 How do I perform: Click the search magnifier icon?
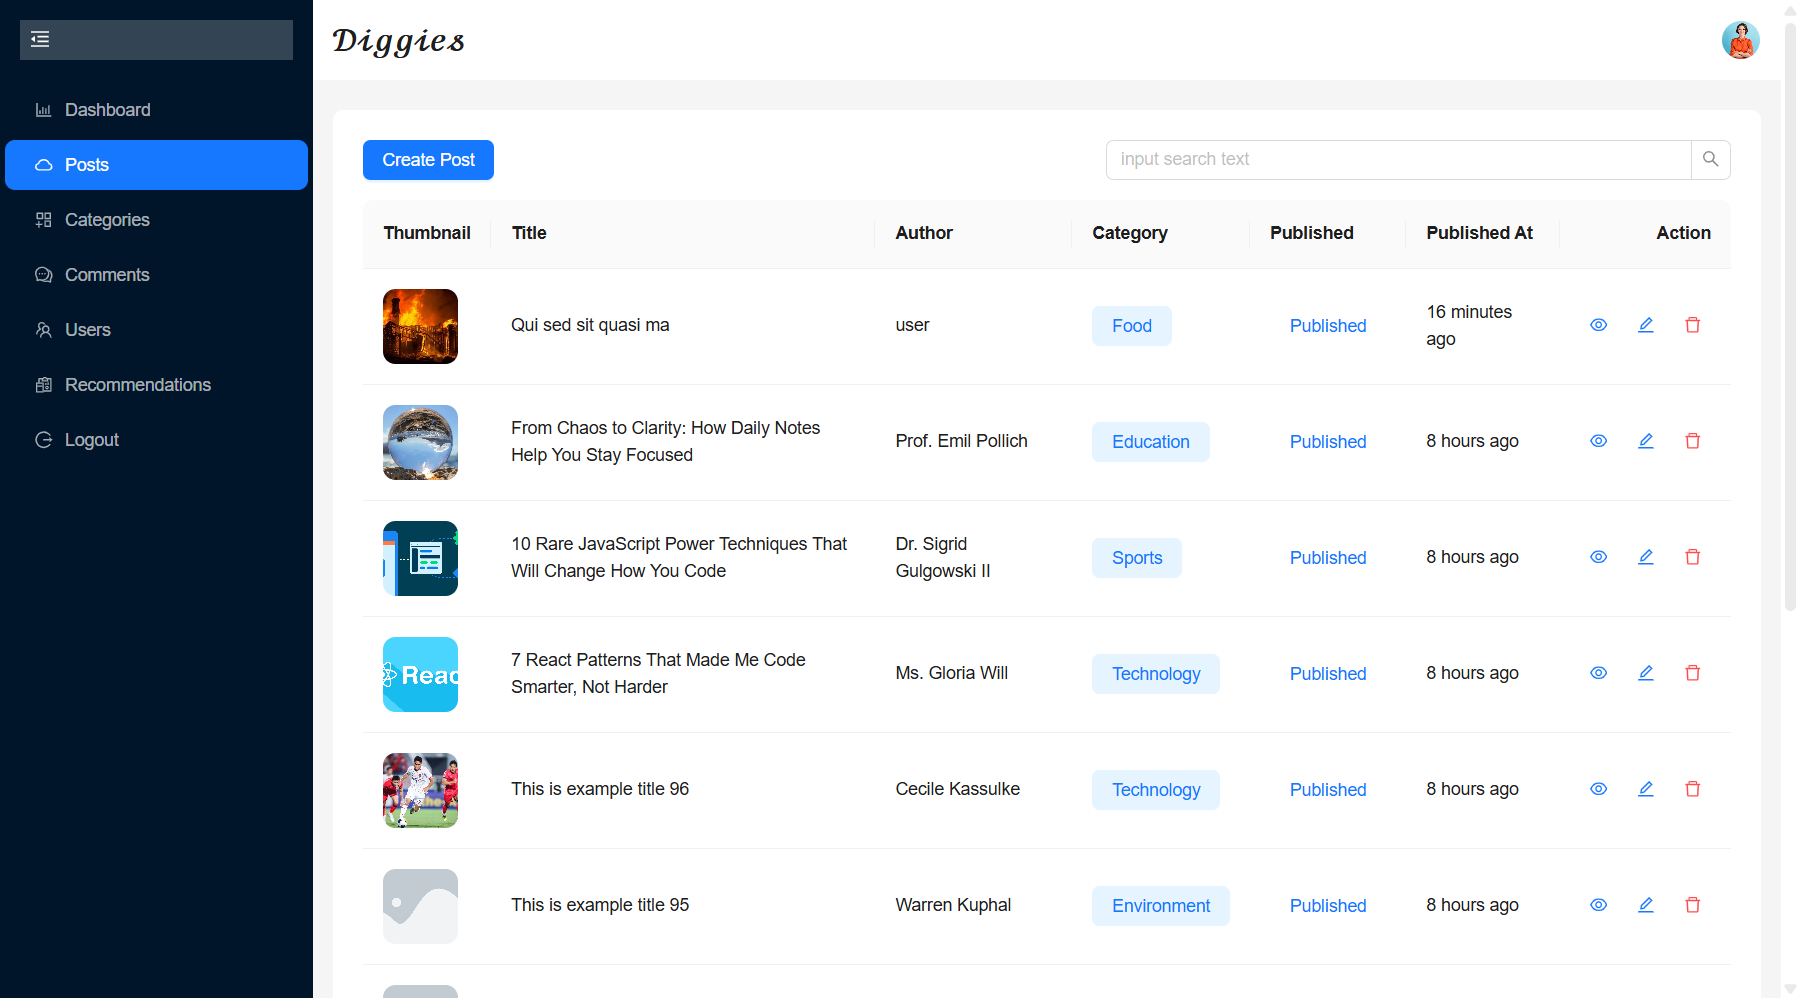click(x=1710, y=160)
